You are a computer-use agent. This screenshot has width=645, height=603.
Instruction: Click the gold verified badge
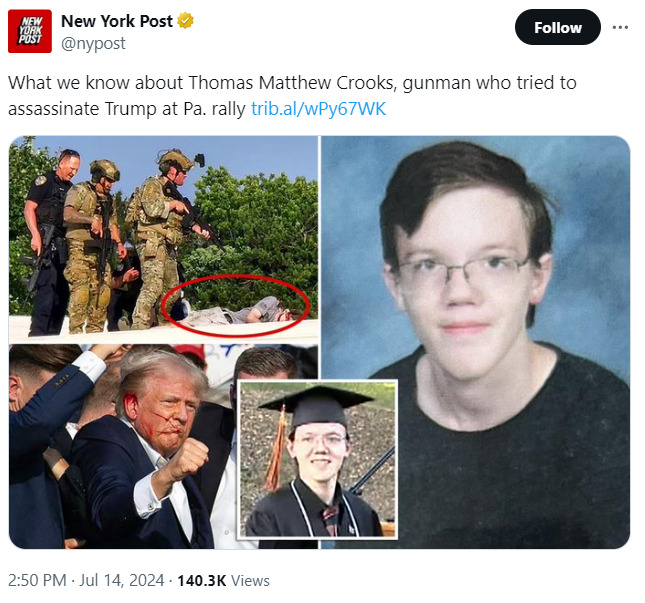pyautogui.click(x=185, y=21)
